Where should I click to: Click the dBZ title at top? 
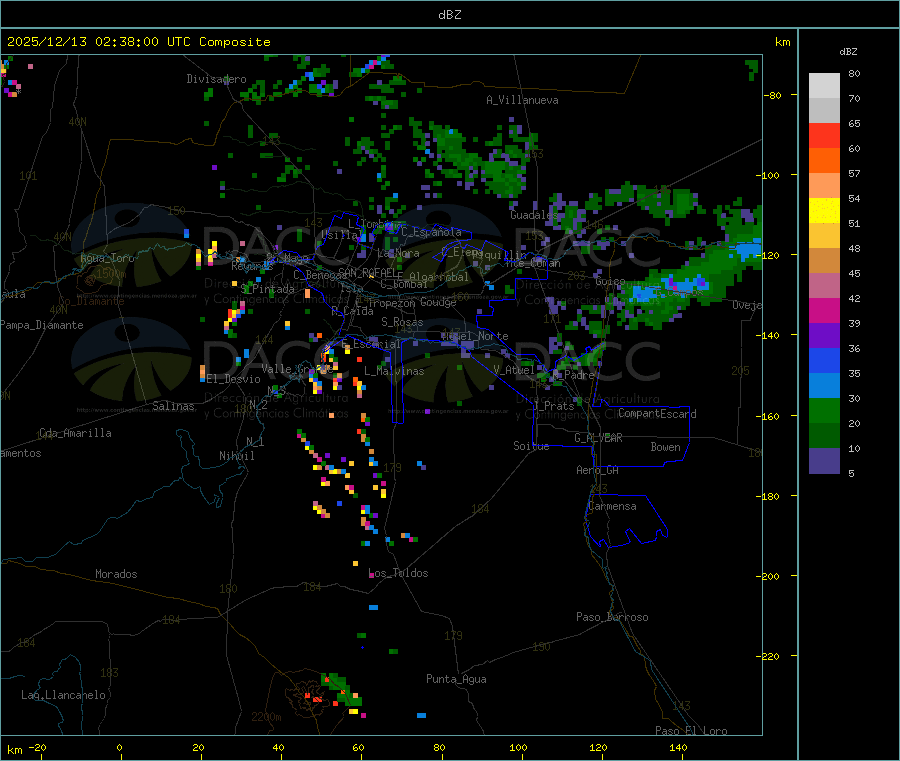[x=449, y=15]
